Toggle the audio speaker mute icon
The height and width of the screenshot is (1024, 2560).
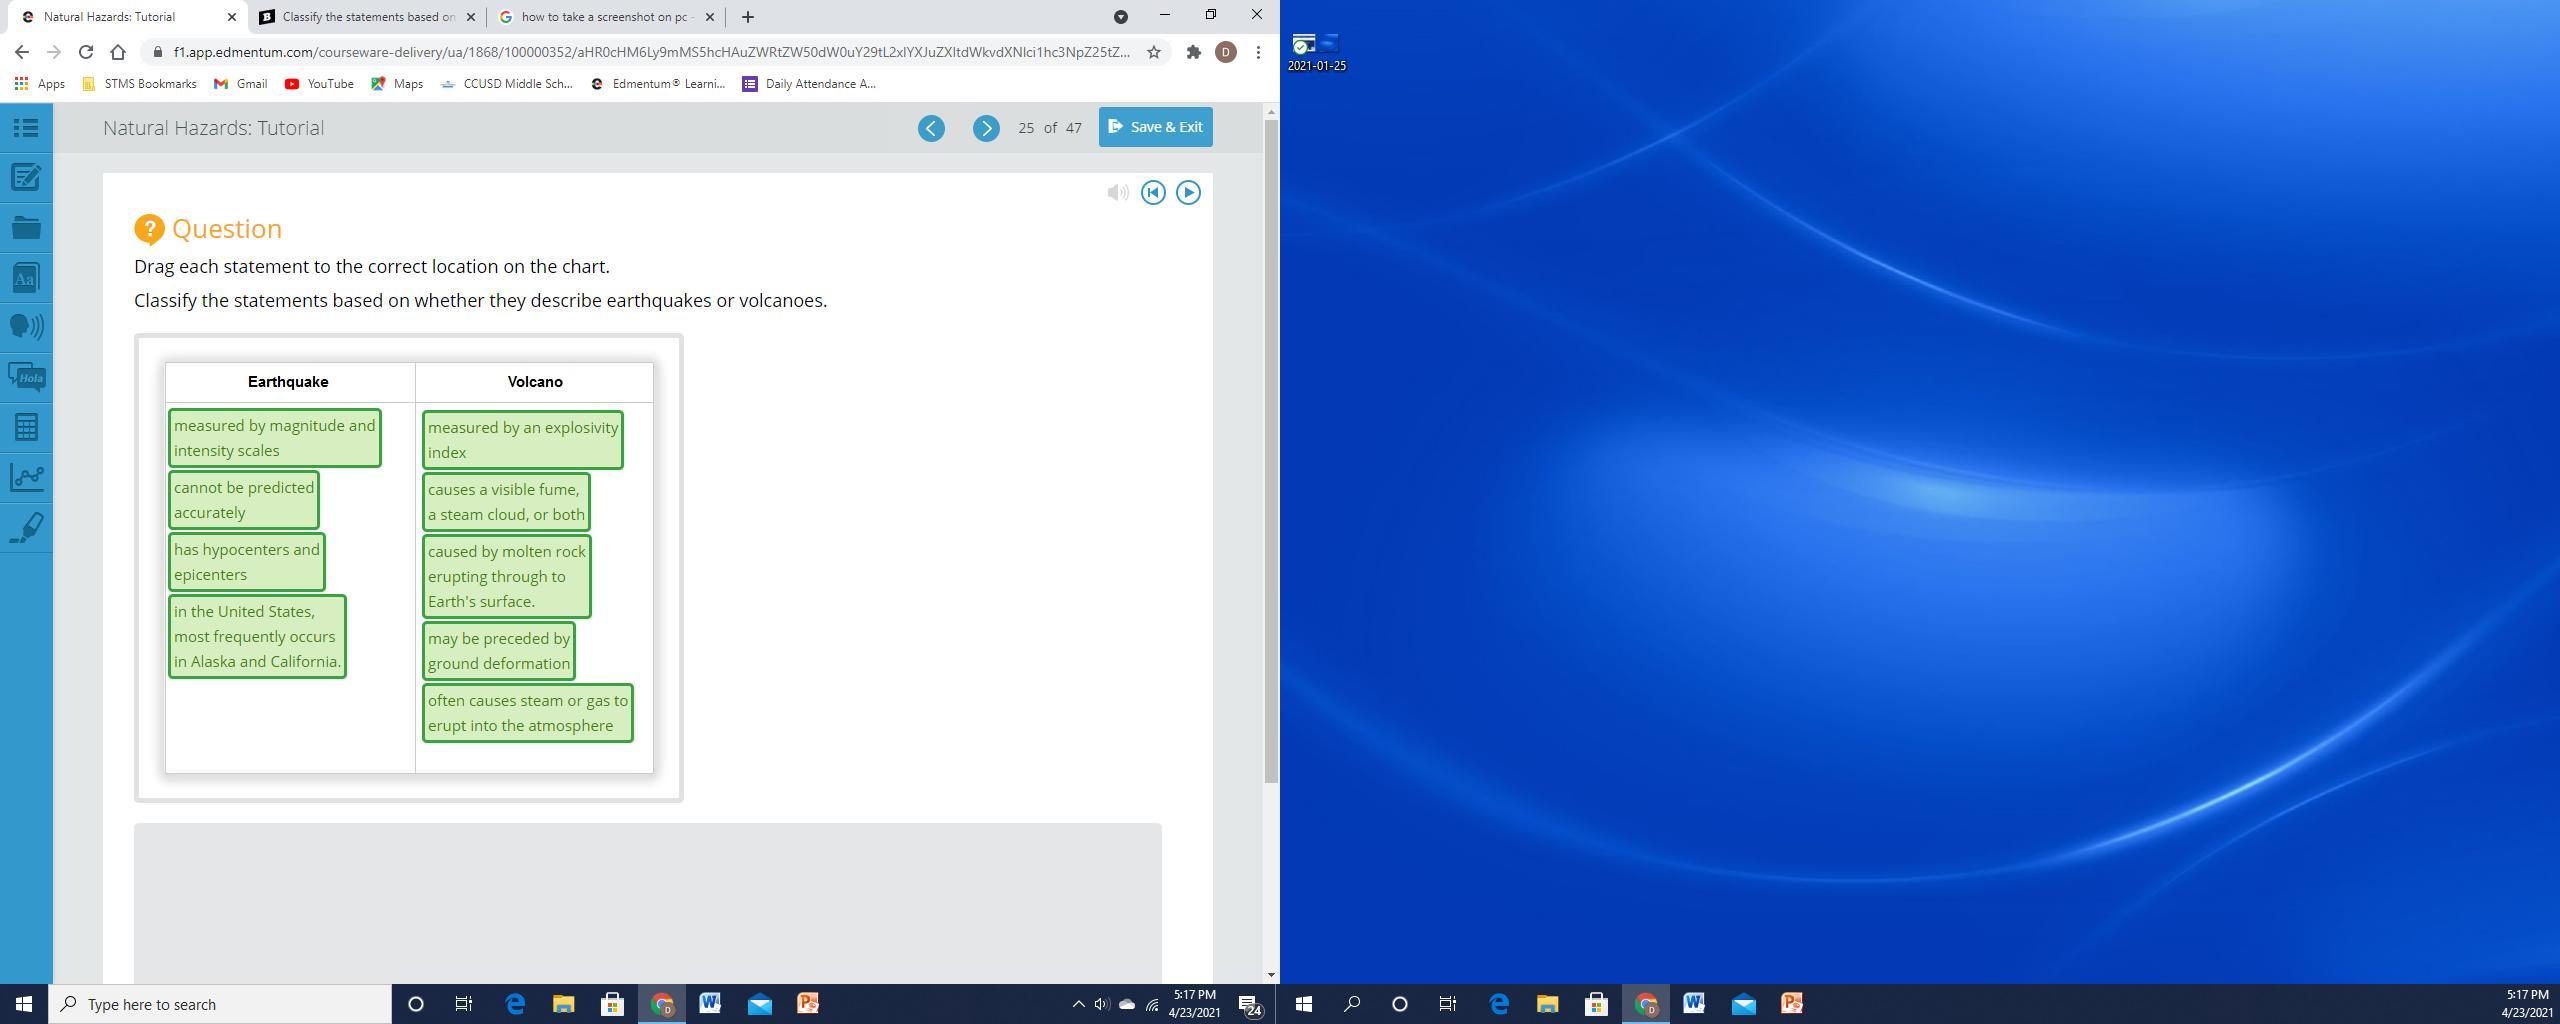click(1118, 193)
